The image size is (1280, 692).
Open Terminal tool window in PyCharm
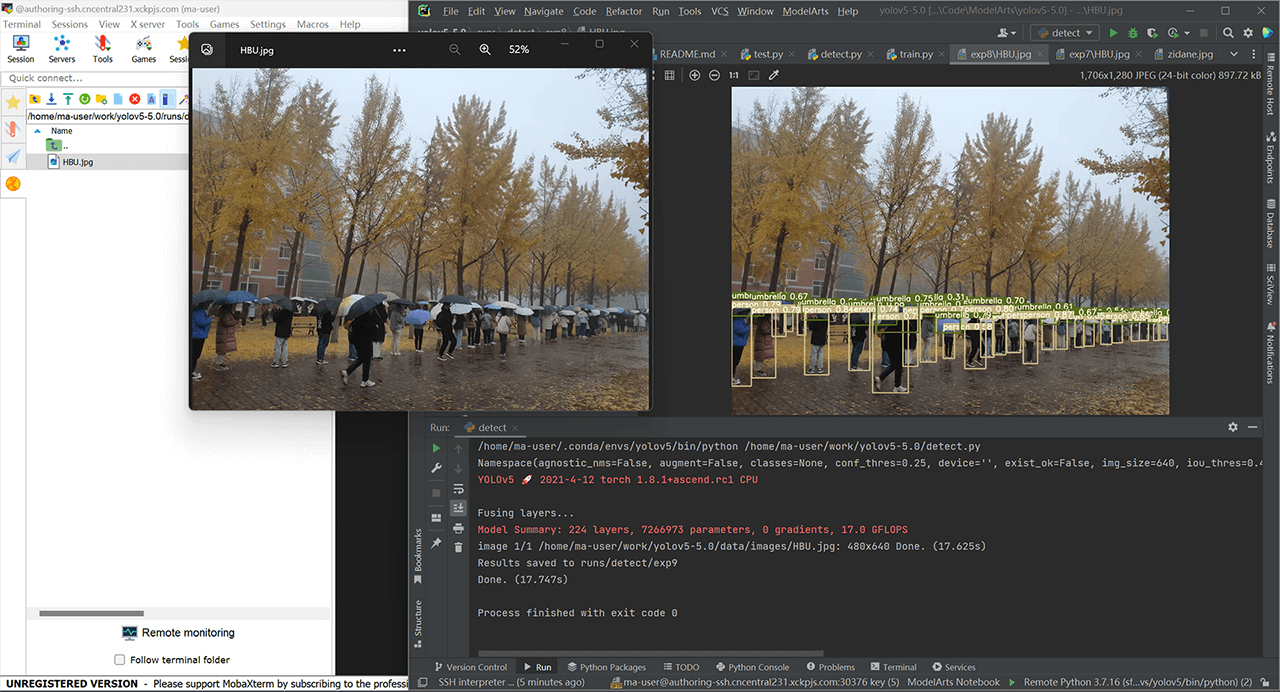click(892, 667)
